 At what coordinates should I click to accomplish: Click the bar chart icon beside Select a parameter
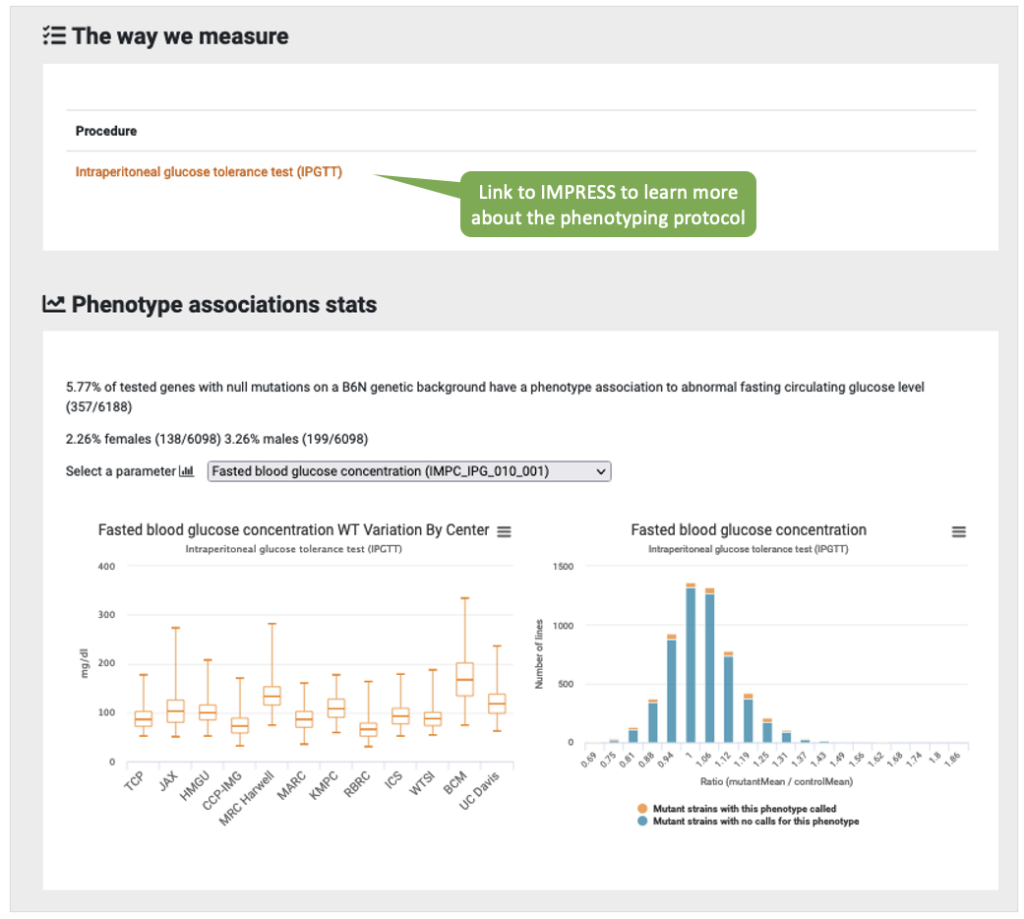[186, 472]
